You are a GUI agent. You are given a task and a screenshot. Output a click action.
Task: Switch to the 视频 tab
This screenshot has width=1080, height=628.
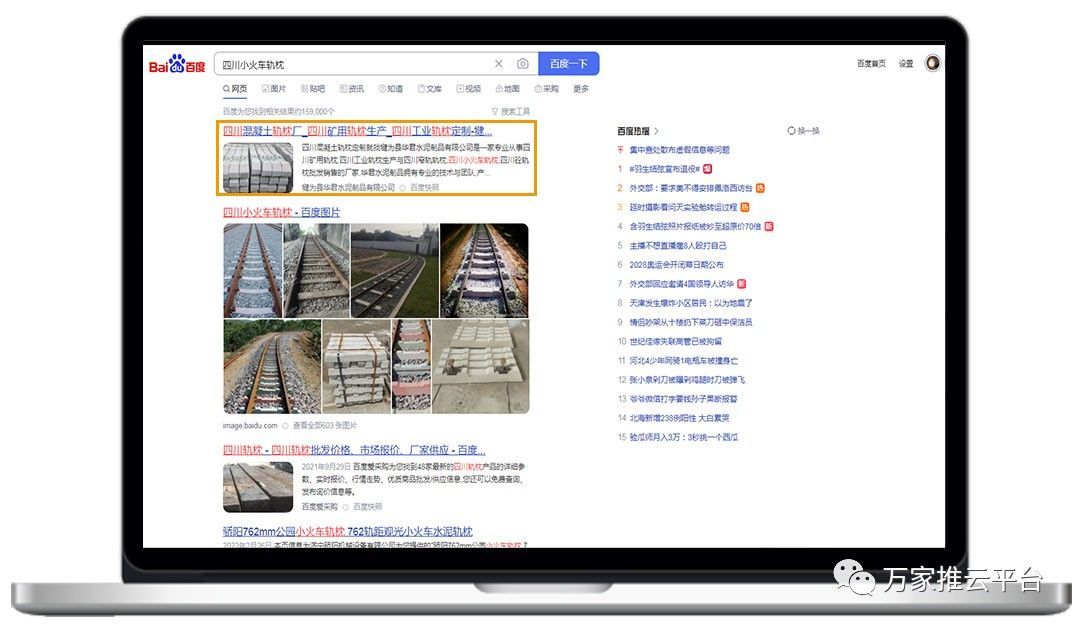pyautogui.click(x=468, y=89)
